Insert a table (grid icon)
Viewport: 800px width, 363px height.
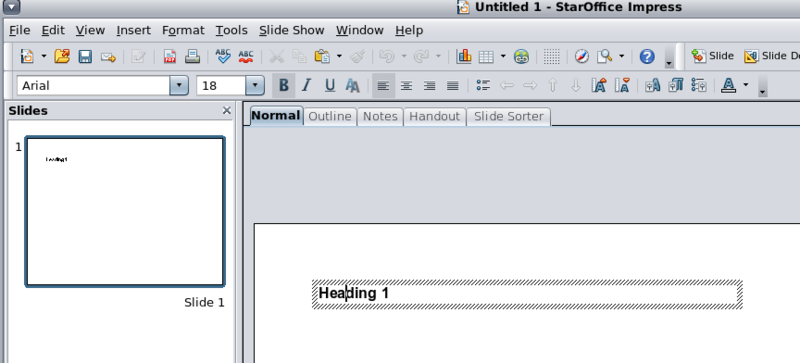(x=486, y=57)
